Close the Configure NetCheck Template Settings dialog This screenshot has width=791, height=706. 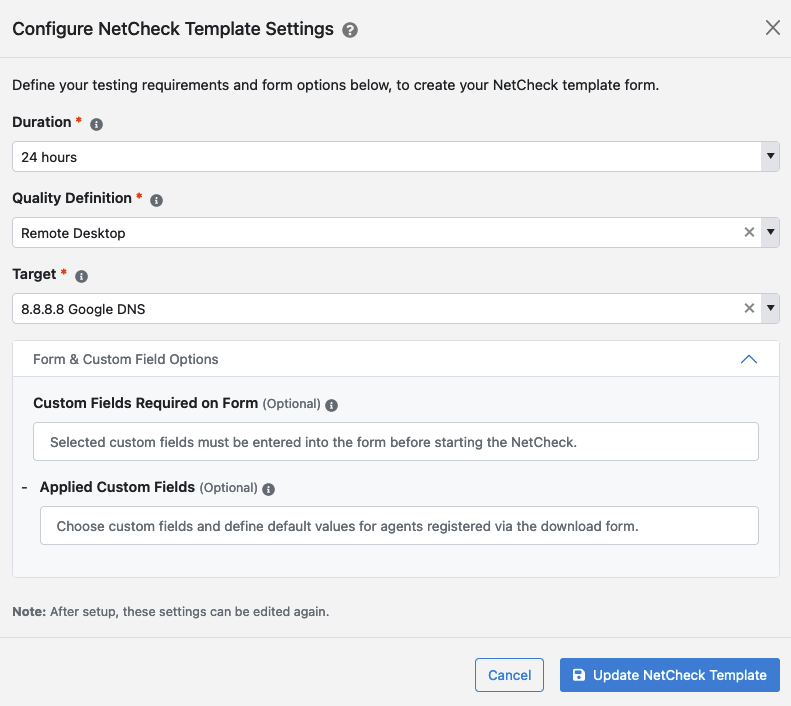point(772,28)
